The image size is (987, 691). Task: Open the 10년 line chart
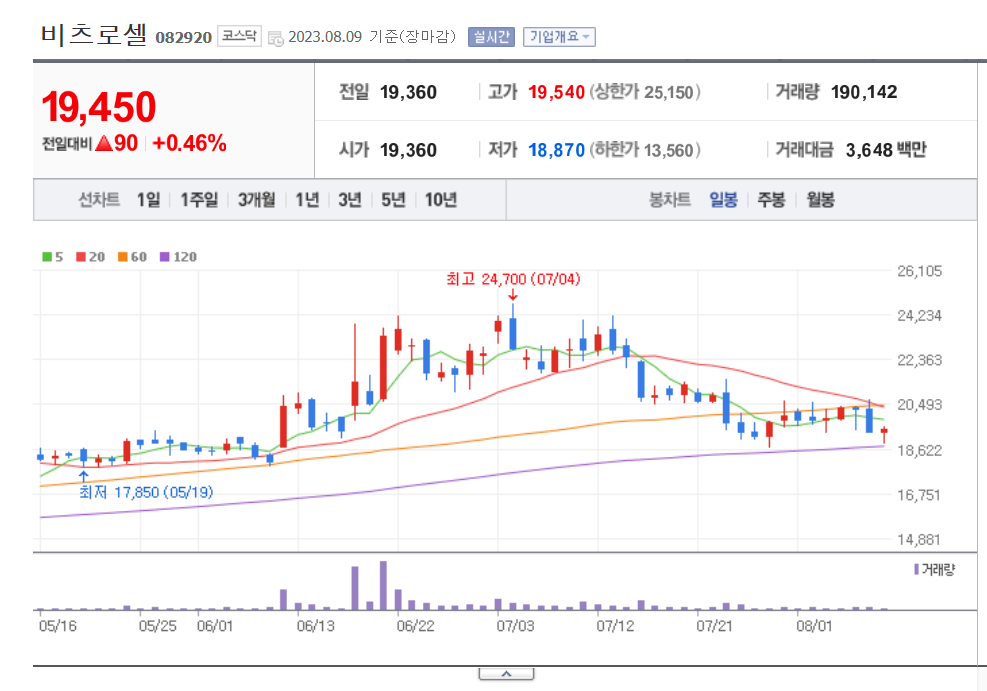tap(441, 200)
